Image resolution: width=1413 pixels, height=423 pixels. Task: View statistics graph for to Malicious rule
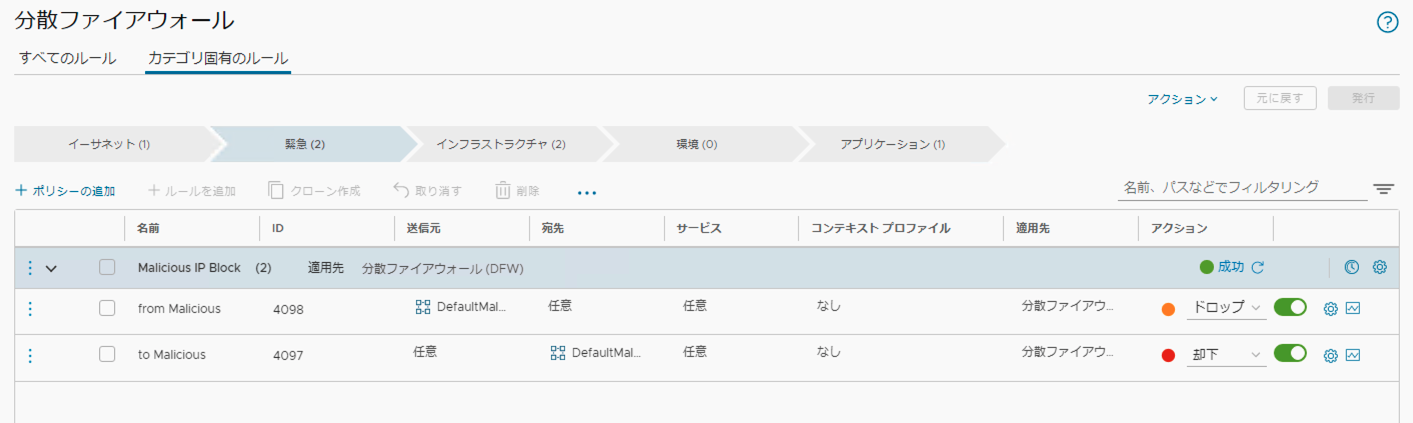point(1353,355)
